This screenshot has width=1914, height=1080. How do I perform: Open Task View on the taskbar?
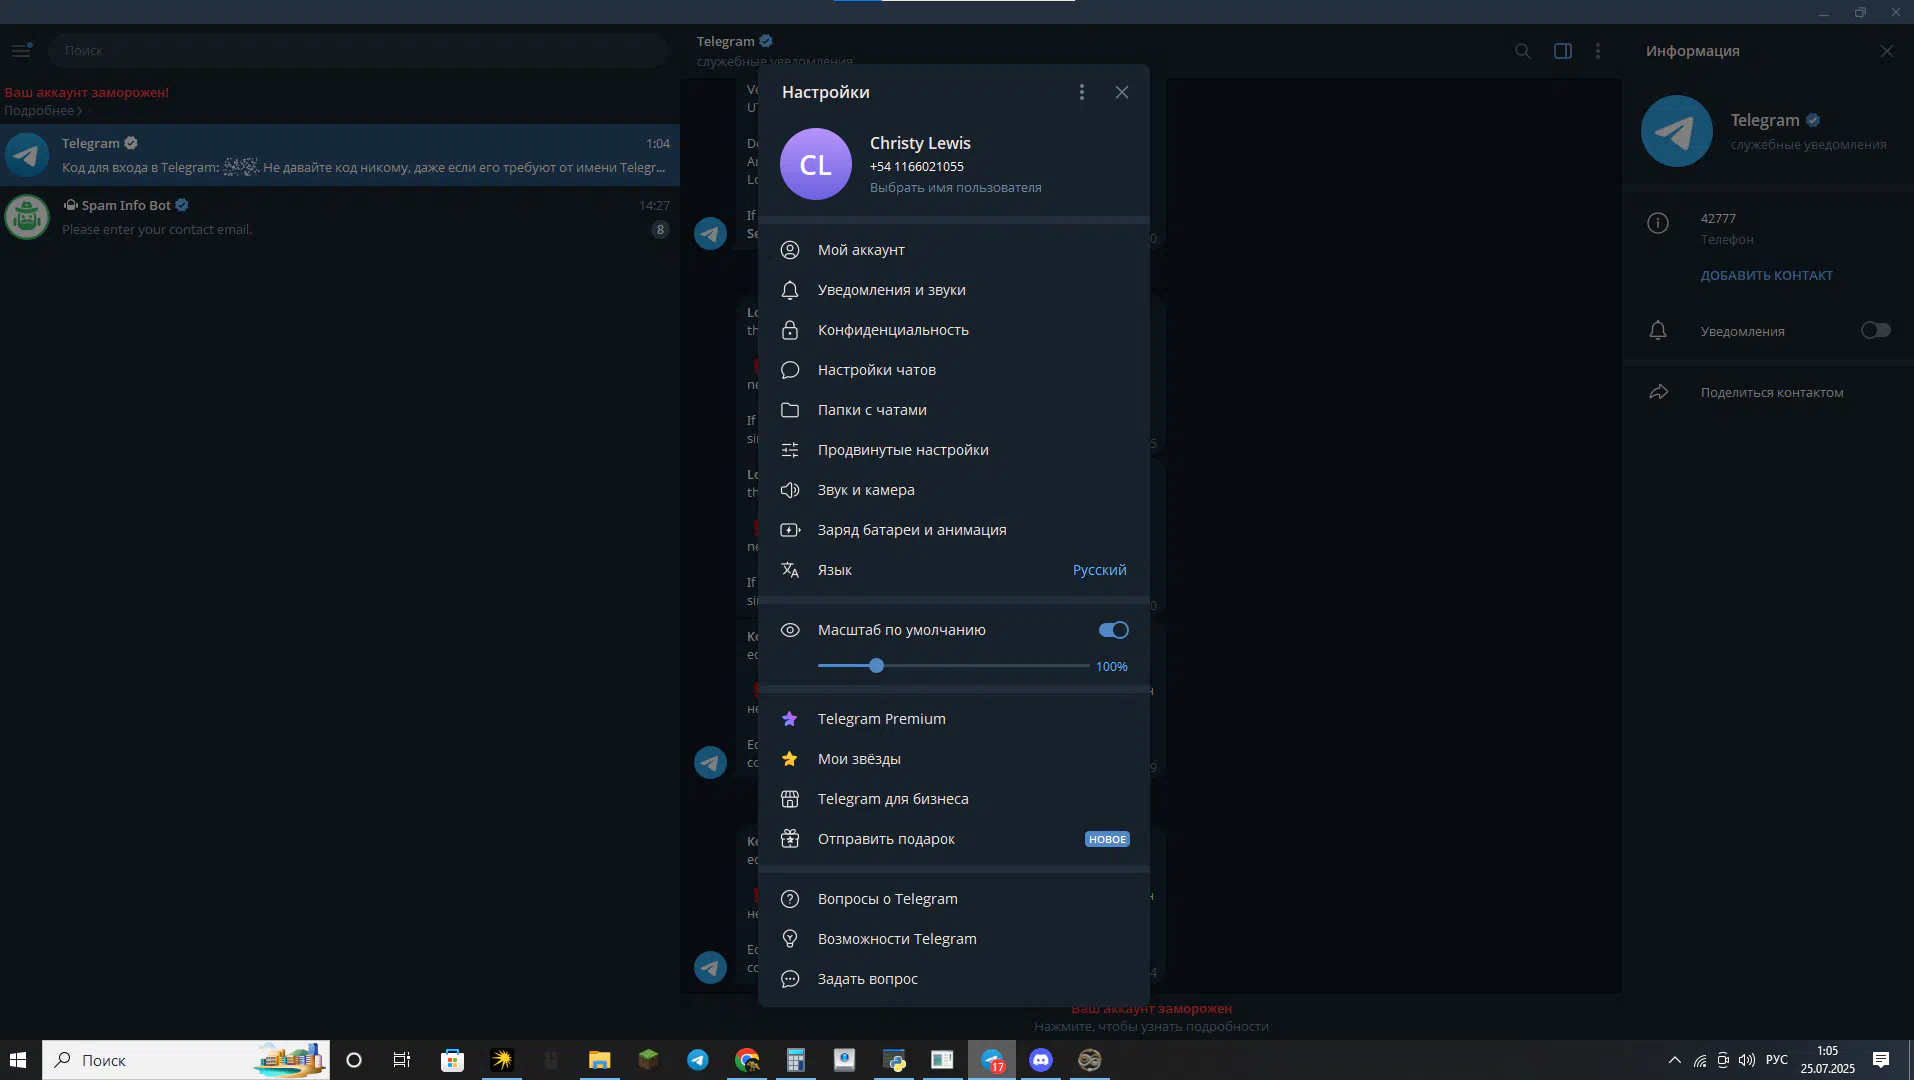pos(402,1060)
